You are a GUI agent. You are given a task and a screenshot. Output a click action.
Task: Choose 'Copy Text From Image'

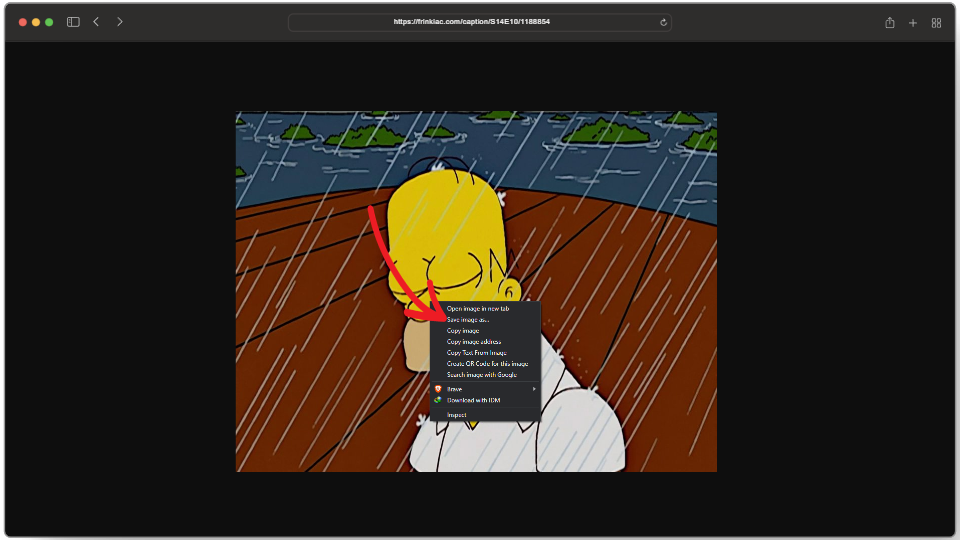pos(486,353)
